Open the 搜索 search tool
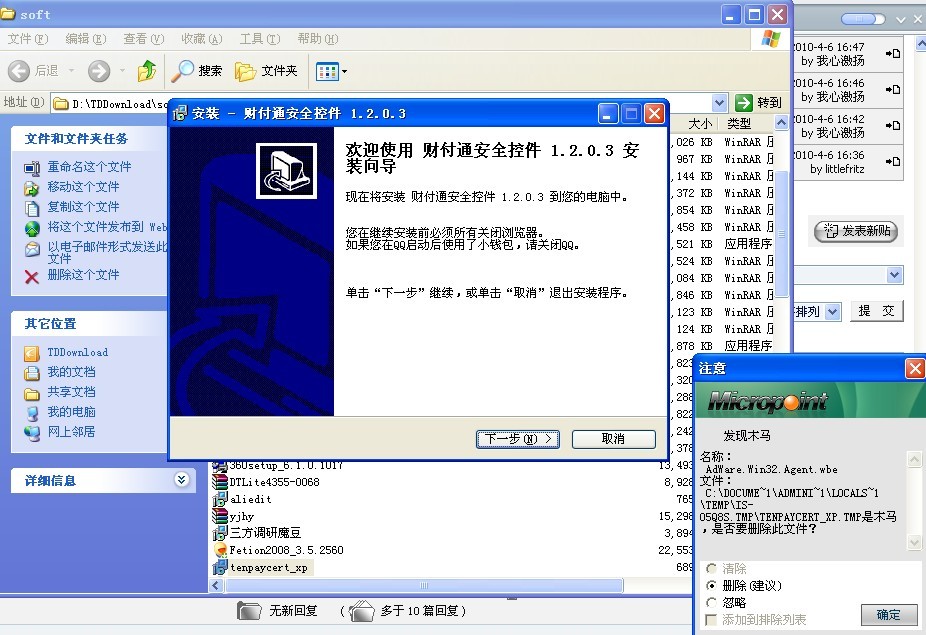The width and height of the screenshot is (926, 635). (x=197, y=71)
